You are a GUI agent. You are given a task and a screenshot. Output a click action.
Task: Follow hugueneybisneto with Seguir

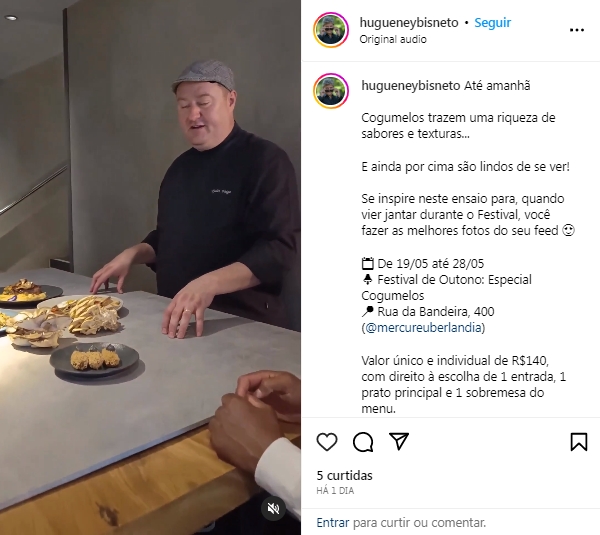coord(492,23)
